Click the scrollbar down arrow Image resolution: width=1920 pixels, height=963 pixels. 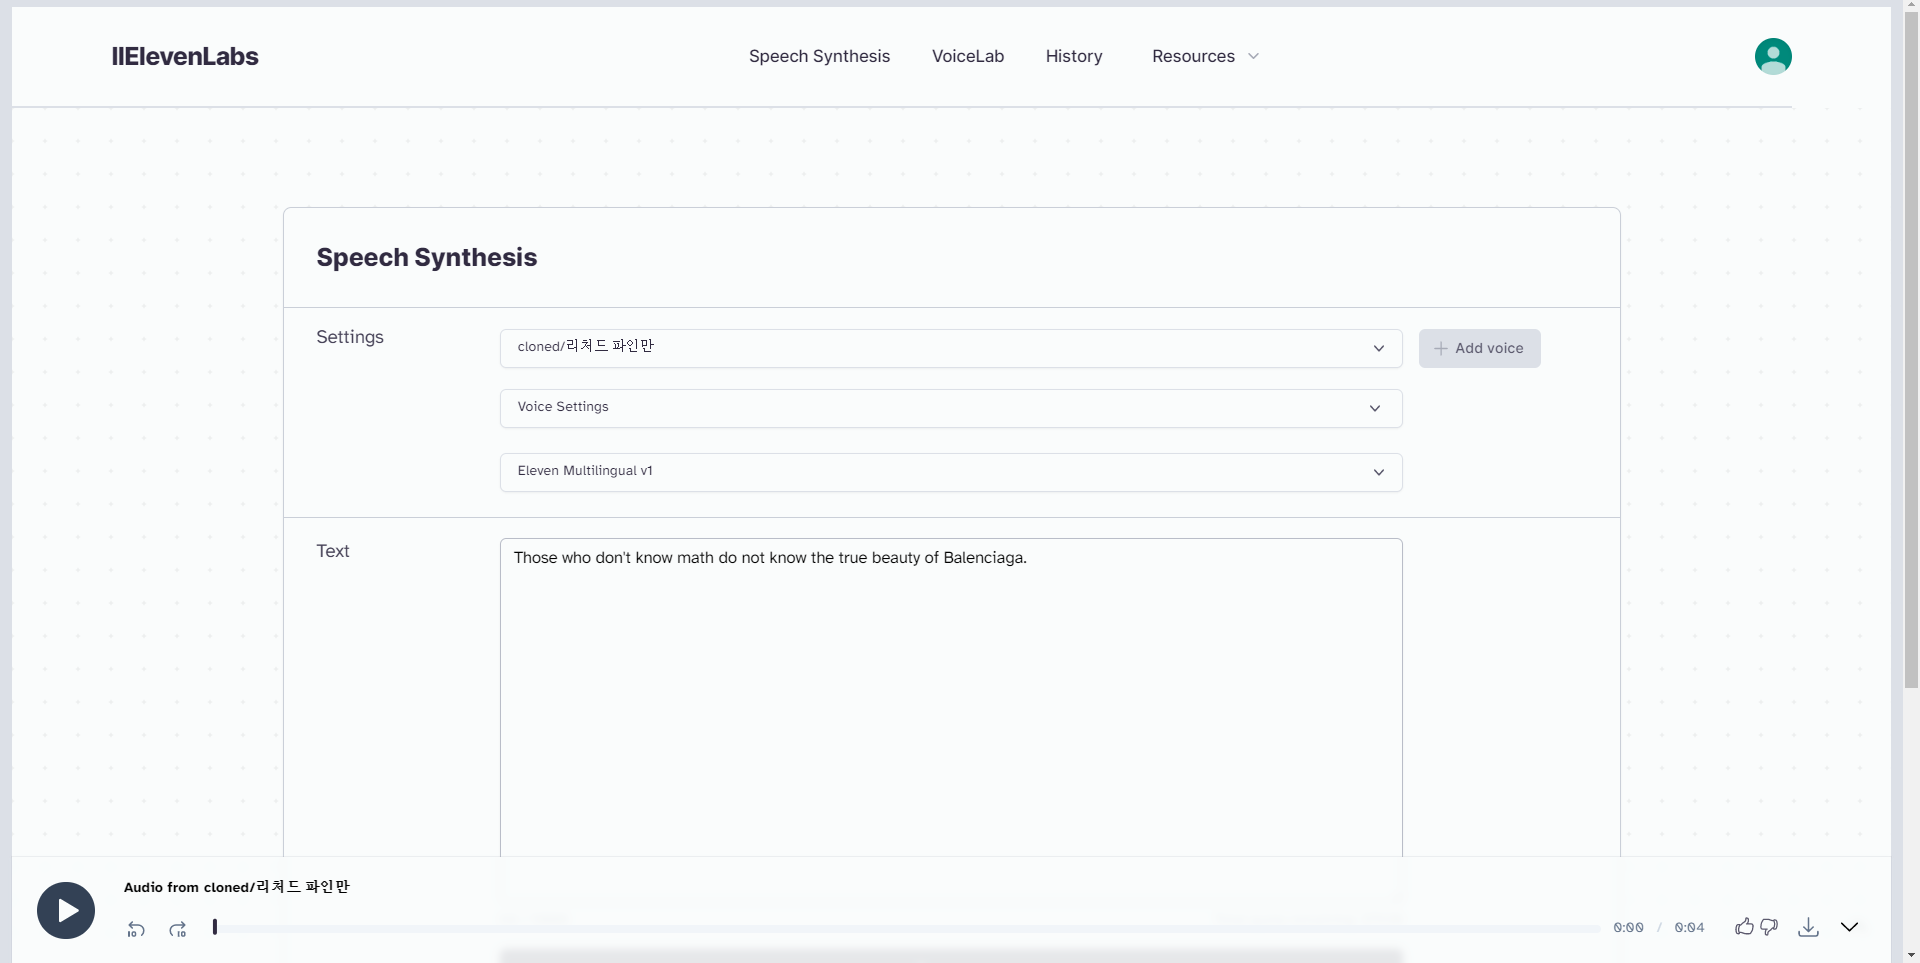(1911, 955)
